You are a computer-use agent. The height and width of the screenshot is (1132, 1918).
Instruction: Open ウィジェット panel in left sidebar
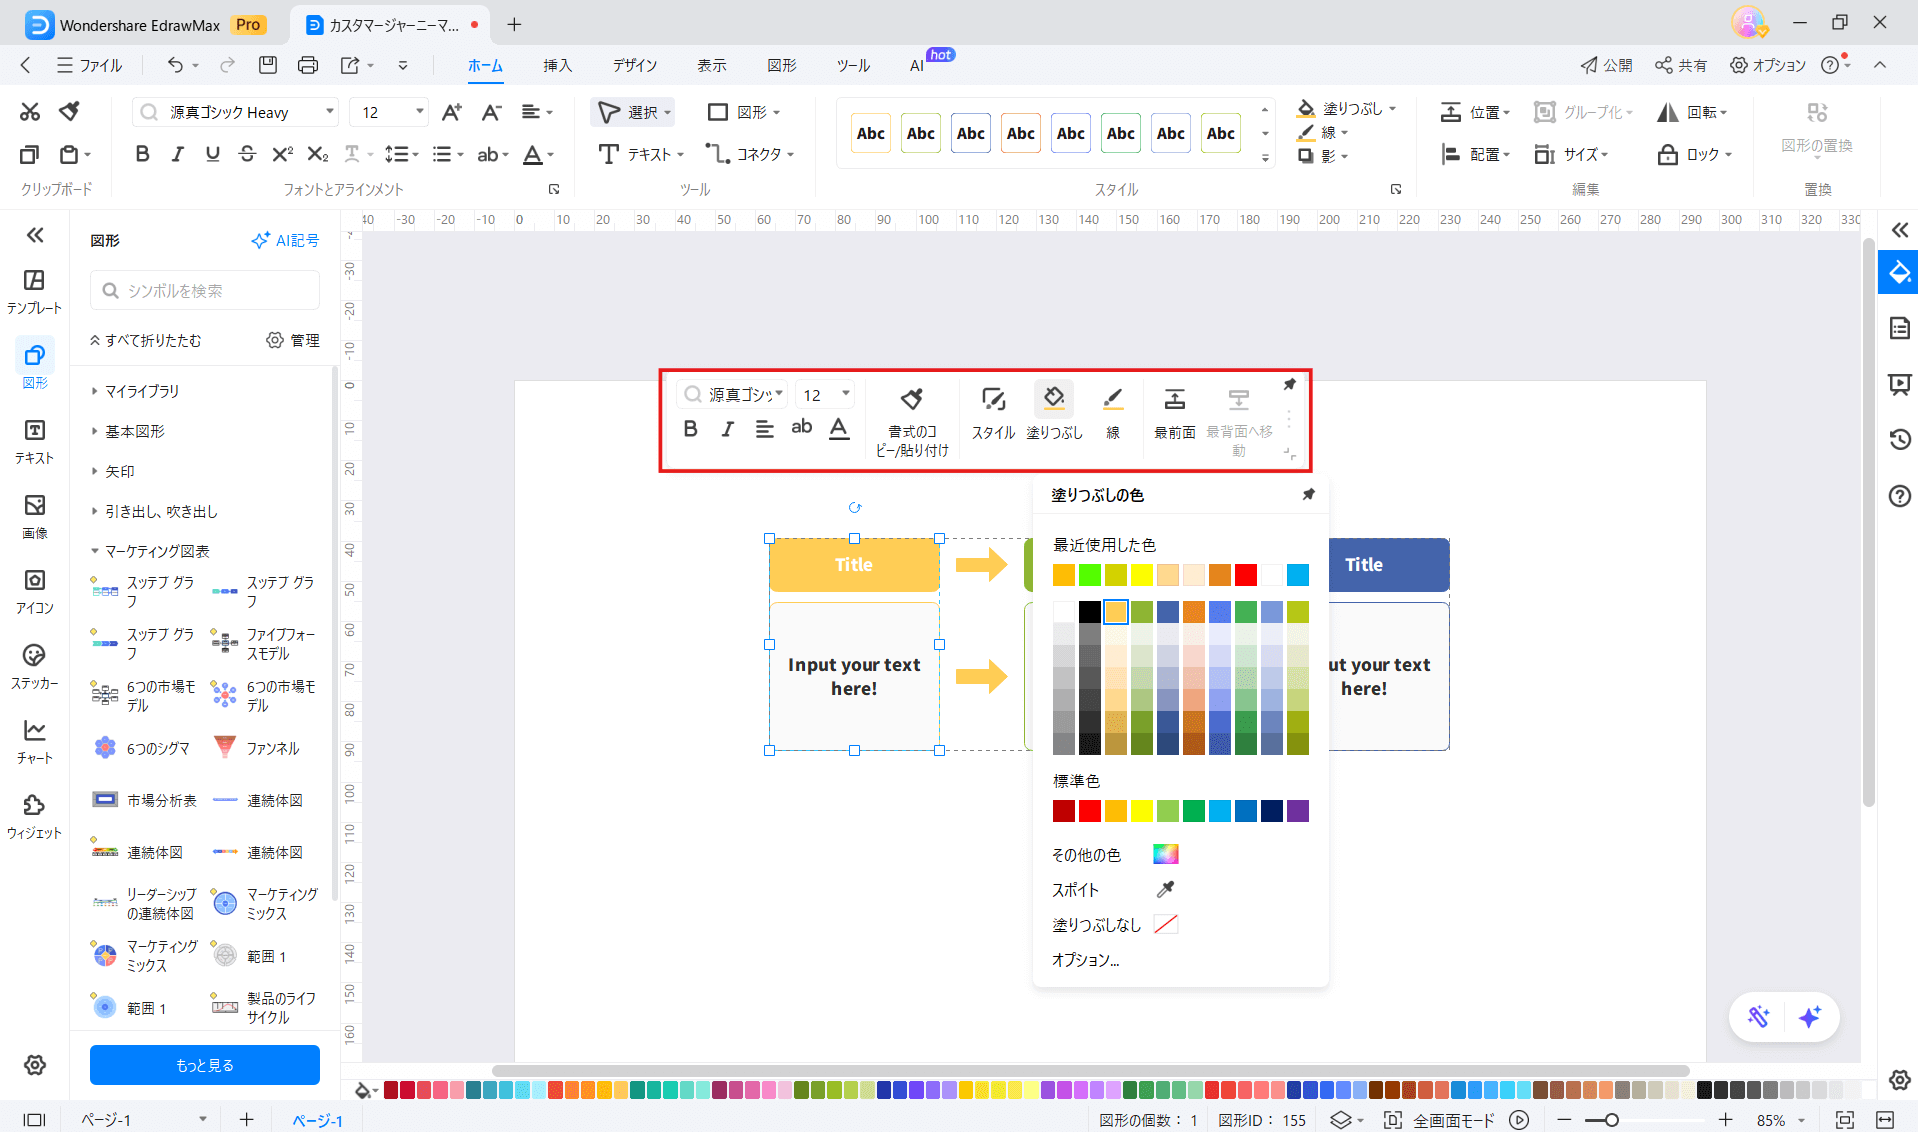click(x=34, y=816)
